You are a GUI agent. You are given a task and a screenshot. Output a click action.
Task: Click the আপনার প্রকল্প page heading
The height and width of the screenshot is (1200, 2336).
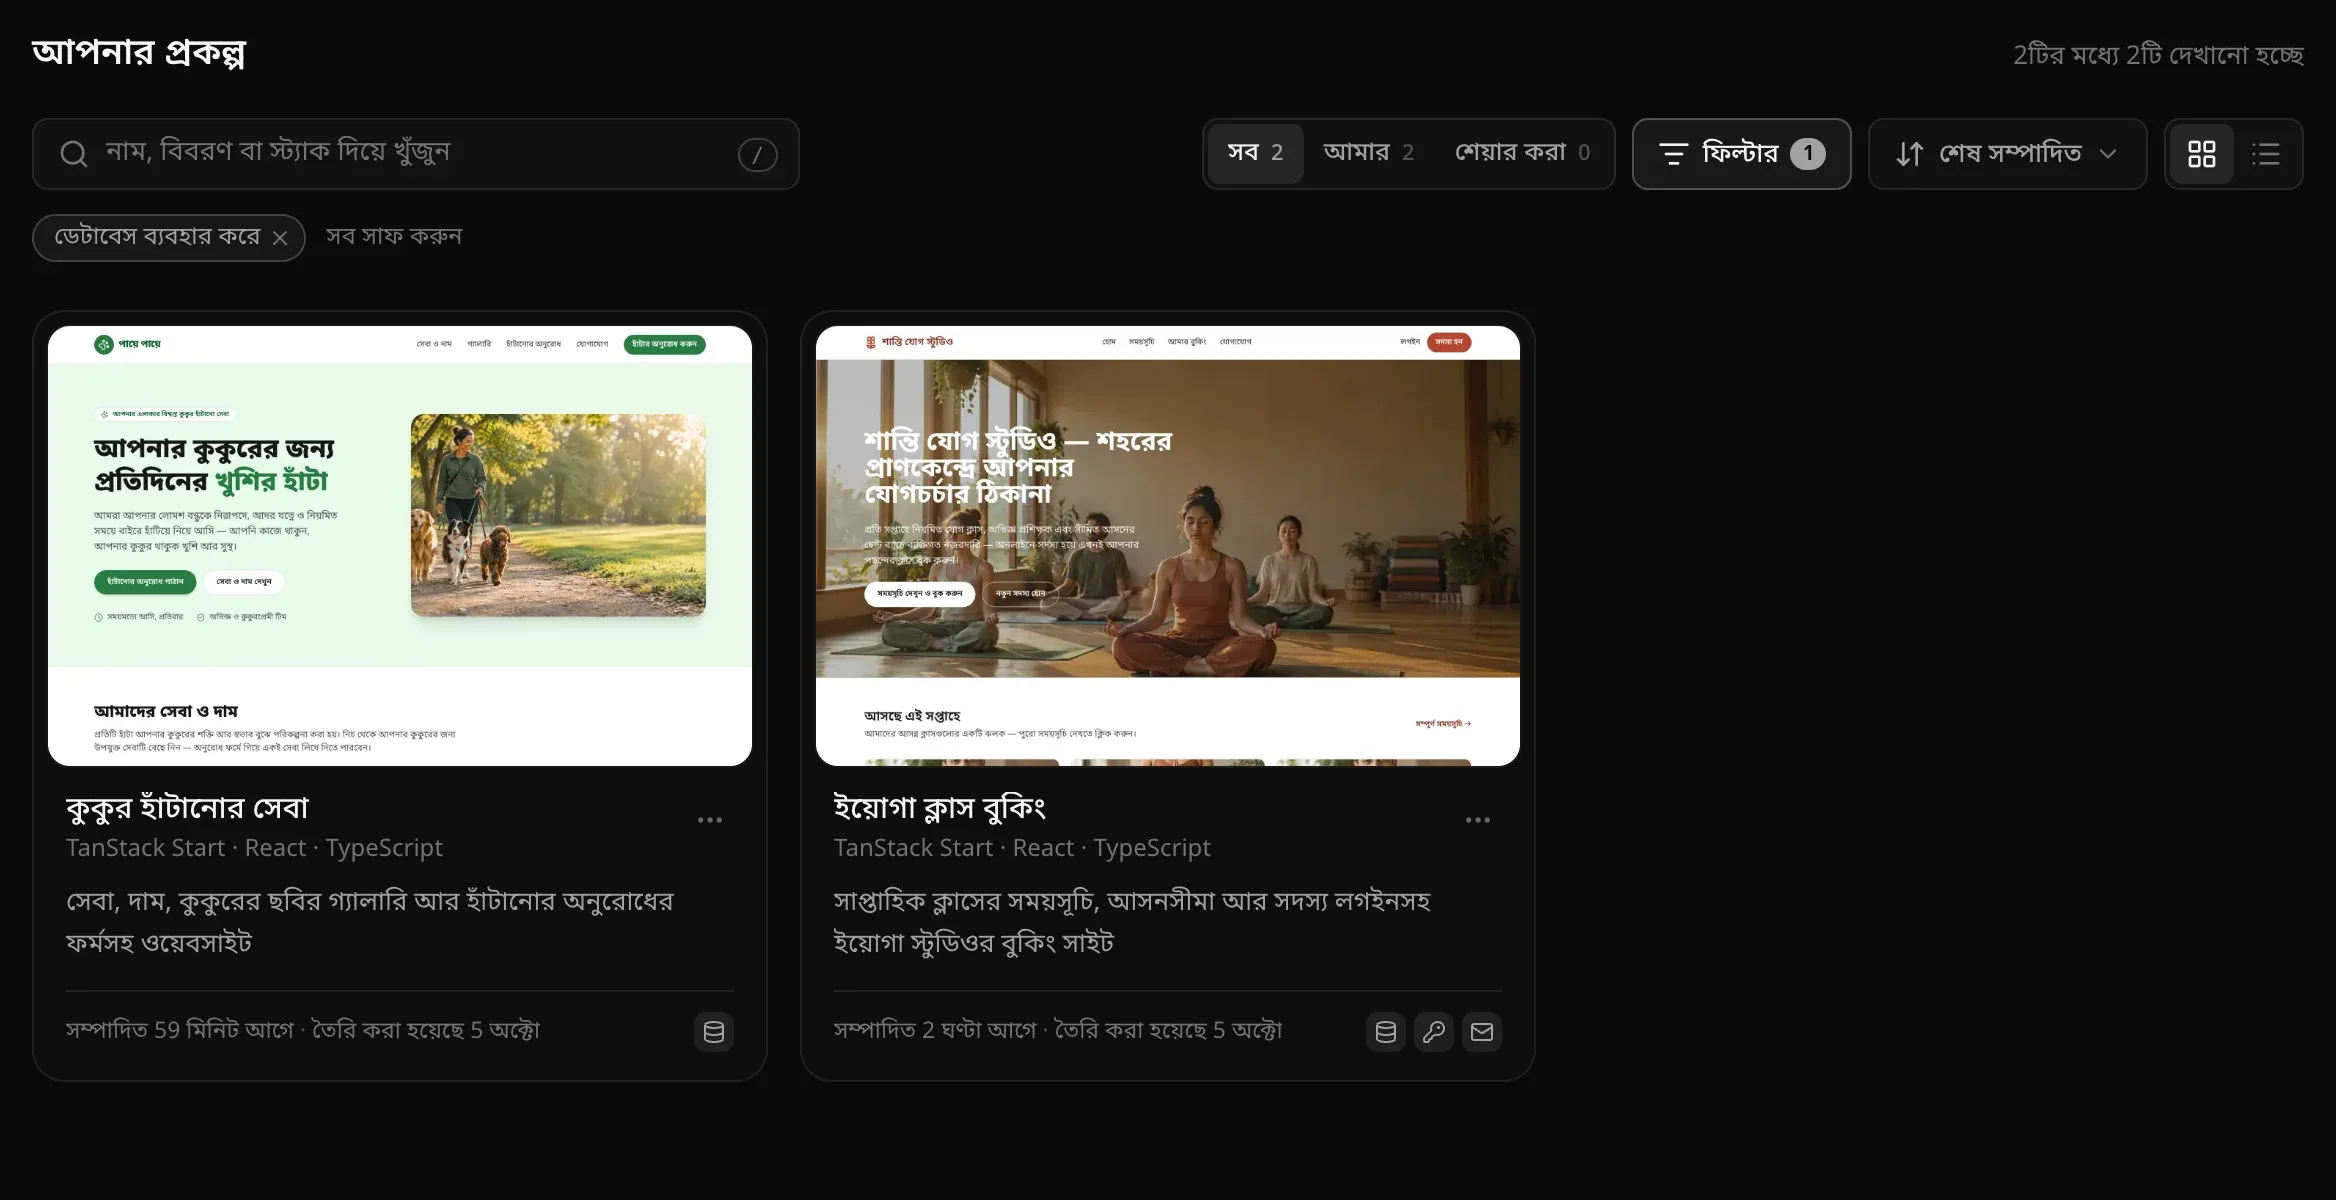(139, 52)
